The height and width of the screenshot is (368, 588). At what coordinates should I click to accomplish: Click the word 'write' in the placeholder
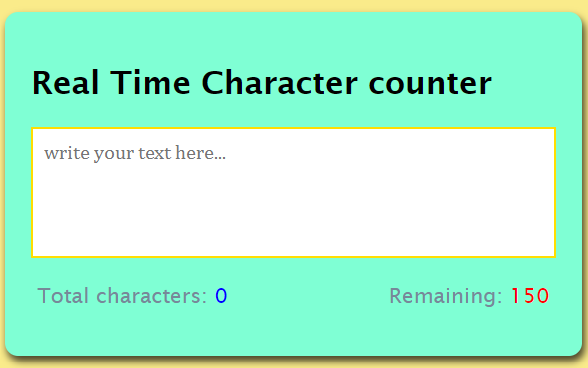pyautogui.click(x=67, y=153)
